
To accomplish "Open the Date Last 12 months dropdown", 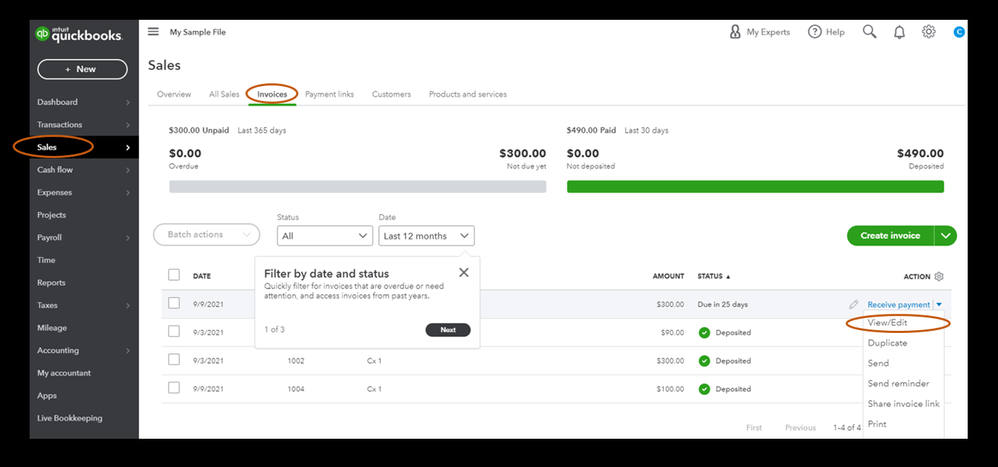I will 426,235.
